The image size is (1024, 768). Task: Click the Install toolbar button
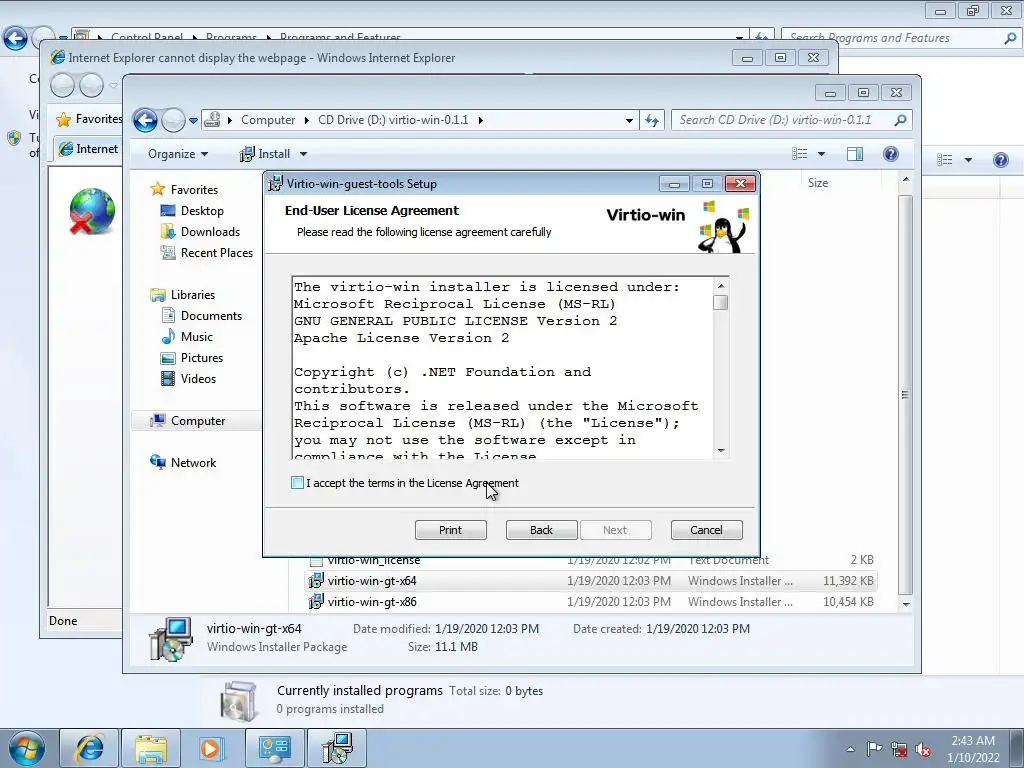tap(266, 153)
